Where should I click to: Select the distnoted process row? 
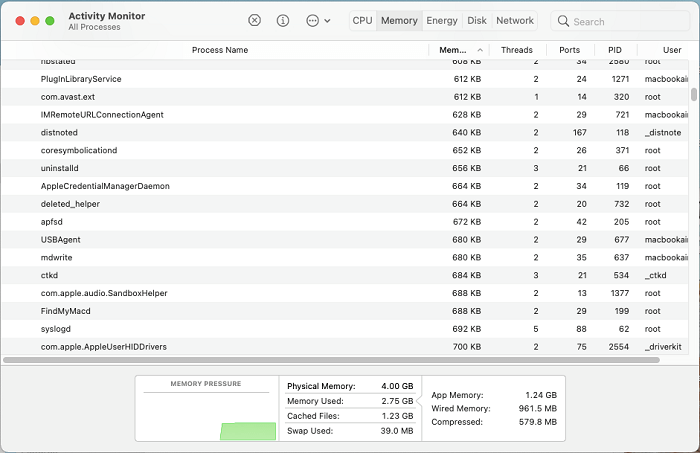coord(345,133)
